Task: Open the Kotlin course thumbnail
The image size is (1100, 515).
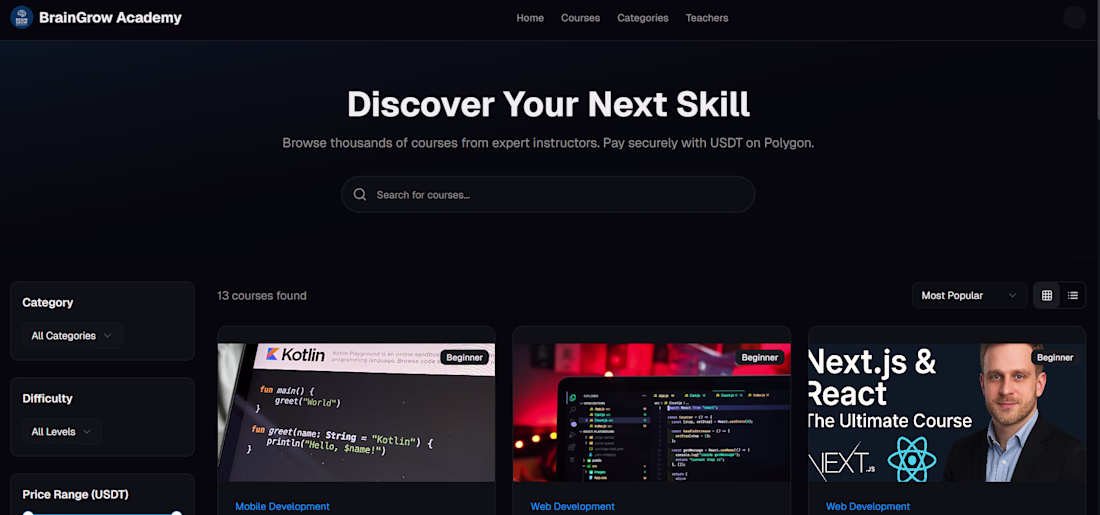Action: [x=356, y=413]
